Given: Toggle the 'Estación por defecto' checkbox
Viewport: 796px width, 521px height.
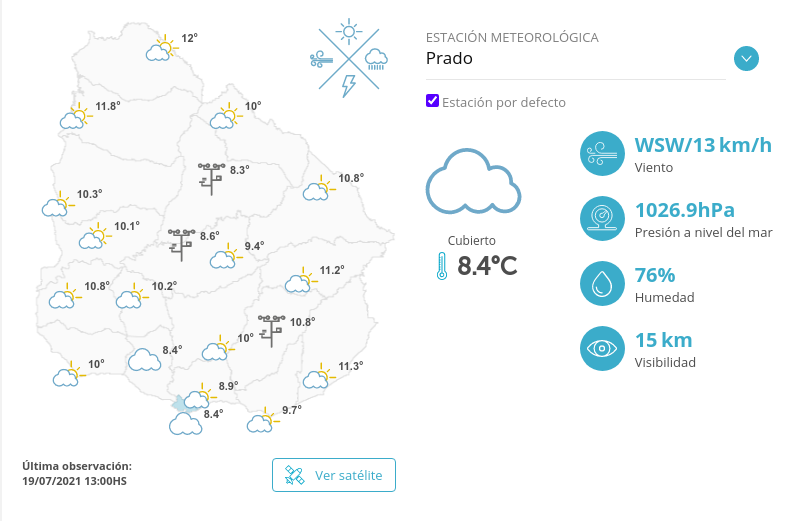Looking at the screenshot, I should coord(433,101).
